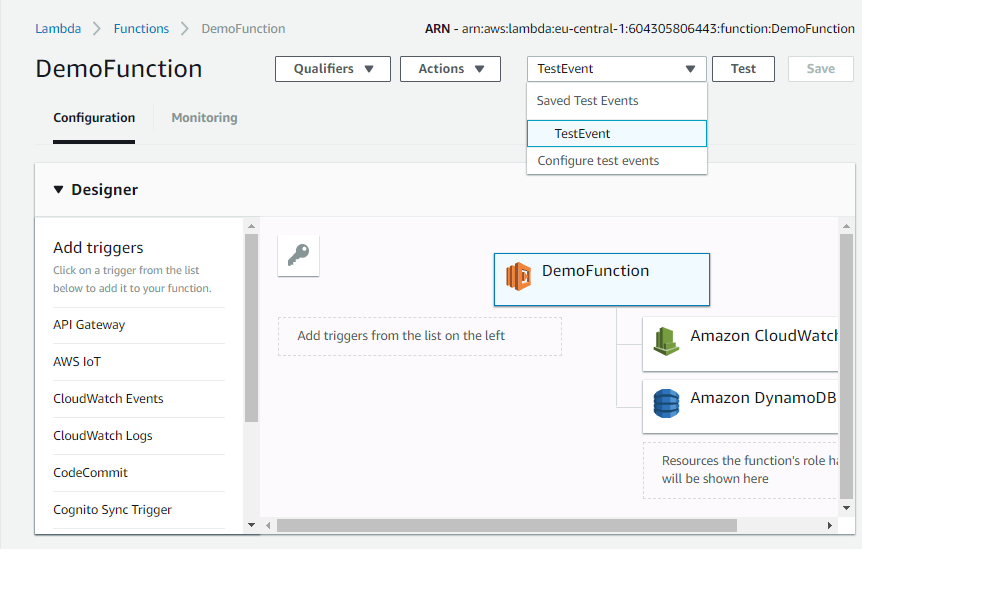Click trigger list scroll down arrow
This screenshot has width=993, height=608.
[x=251, y=525]
